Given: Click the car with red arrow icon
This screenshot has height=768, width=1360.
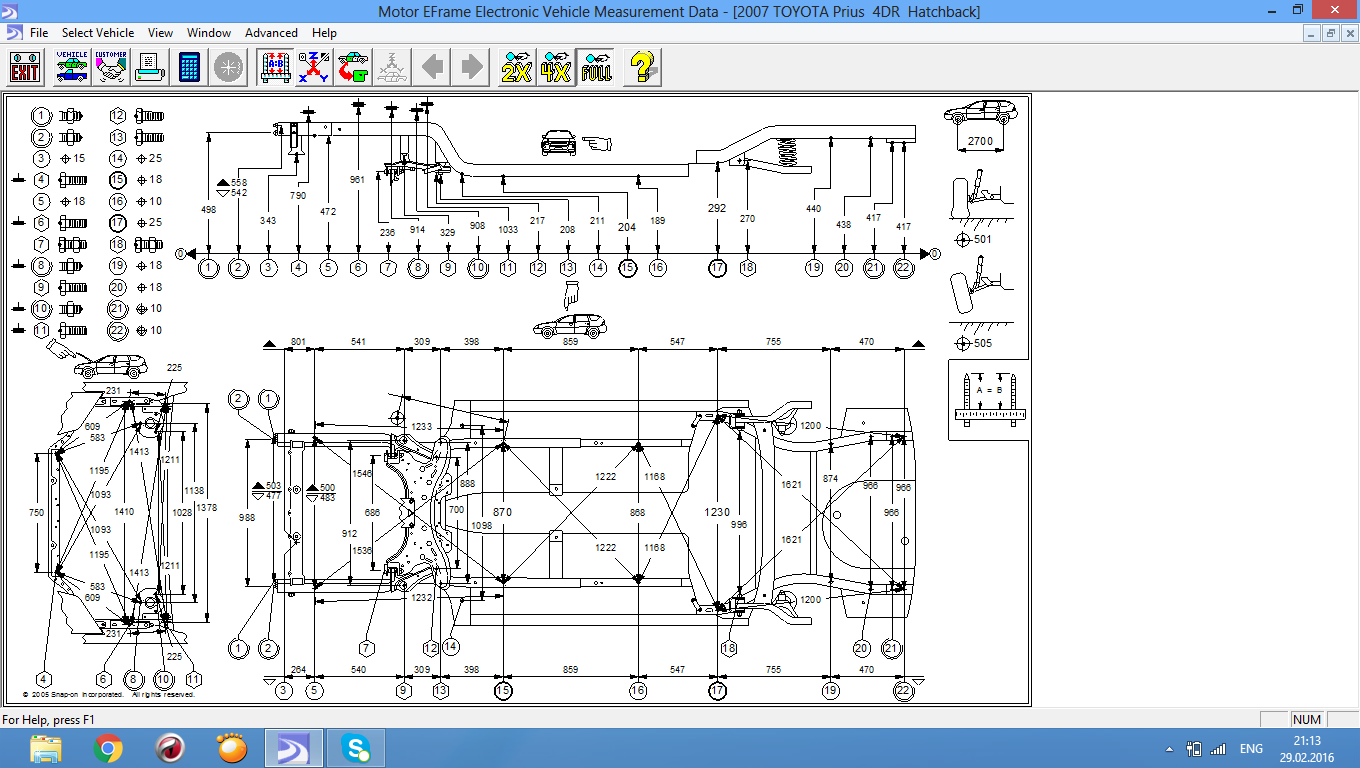Looking at the screenshot, I should 352,68.
